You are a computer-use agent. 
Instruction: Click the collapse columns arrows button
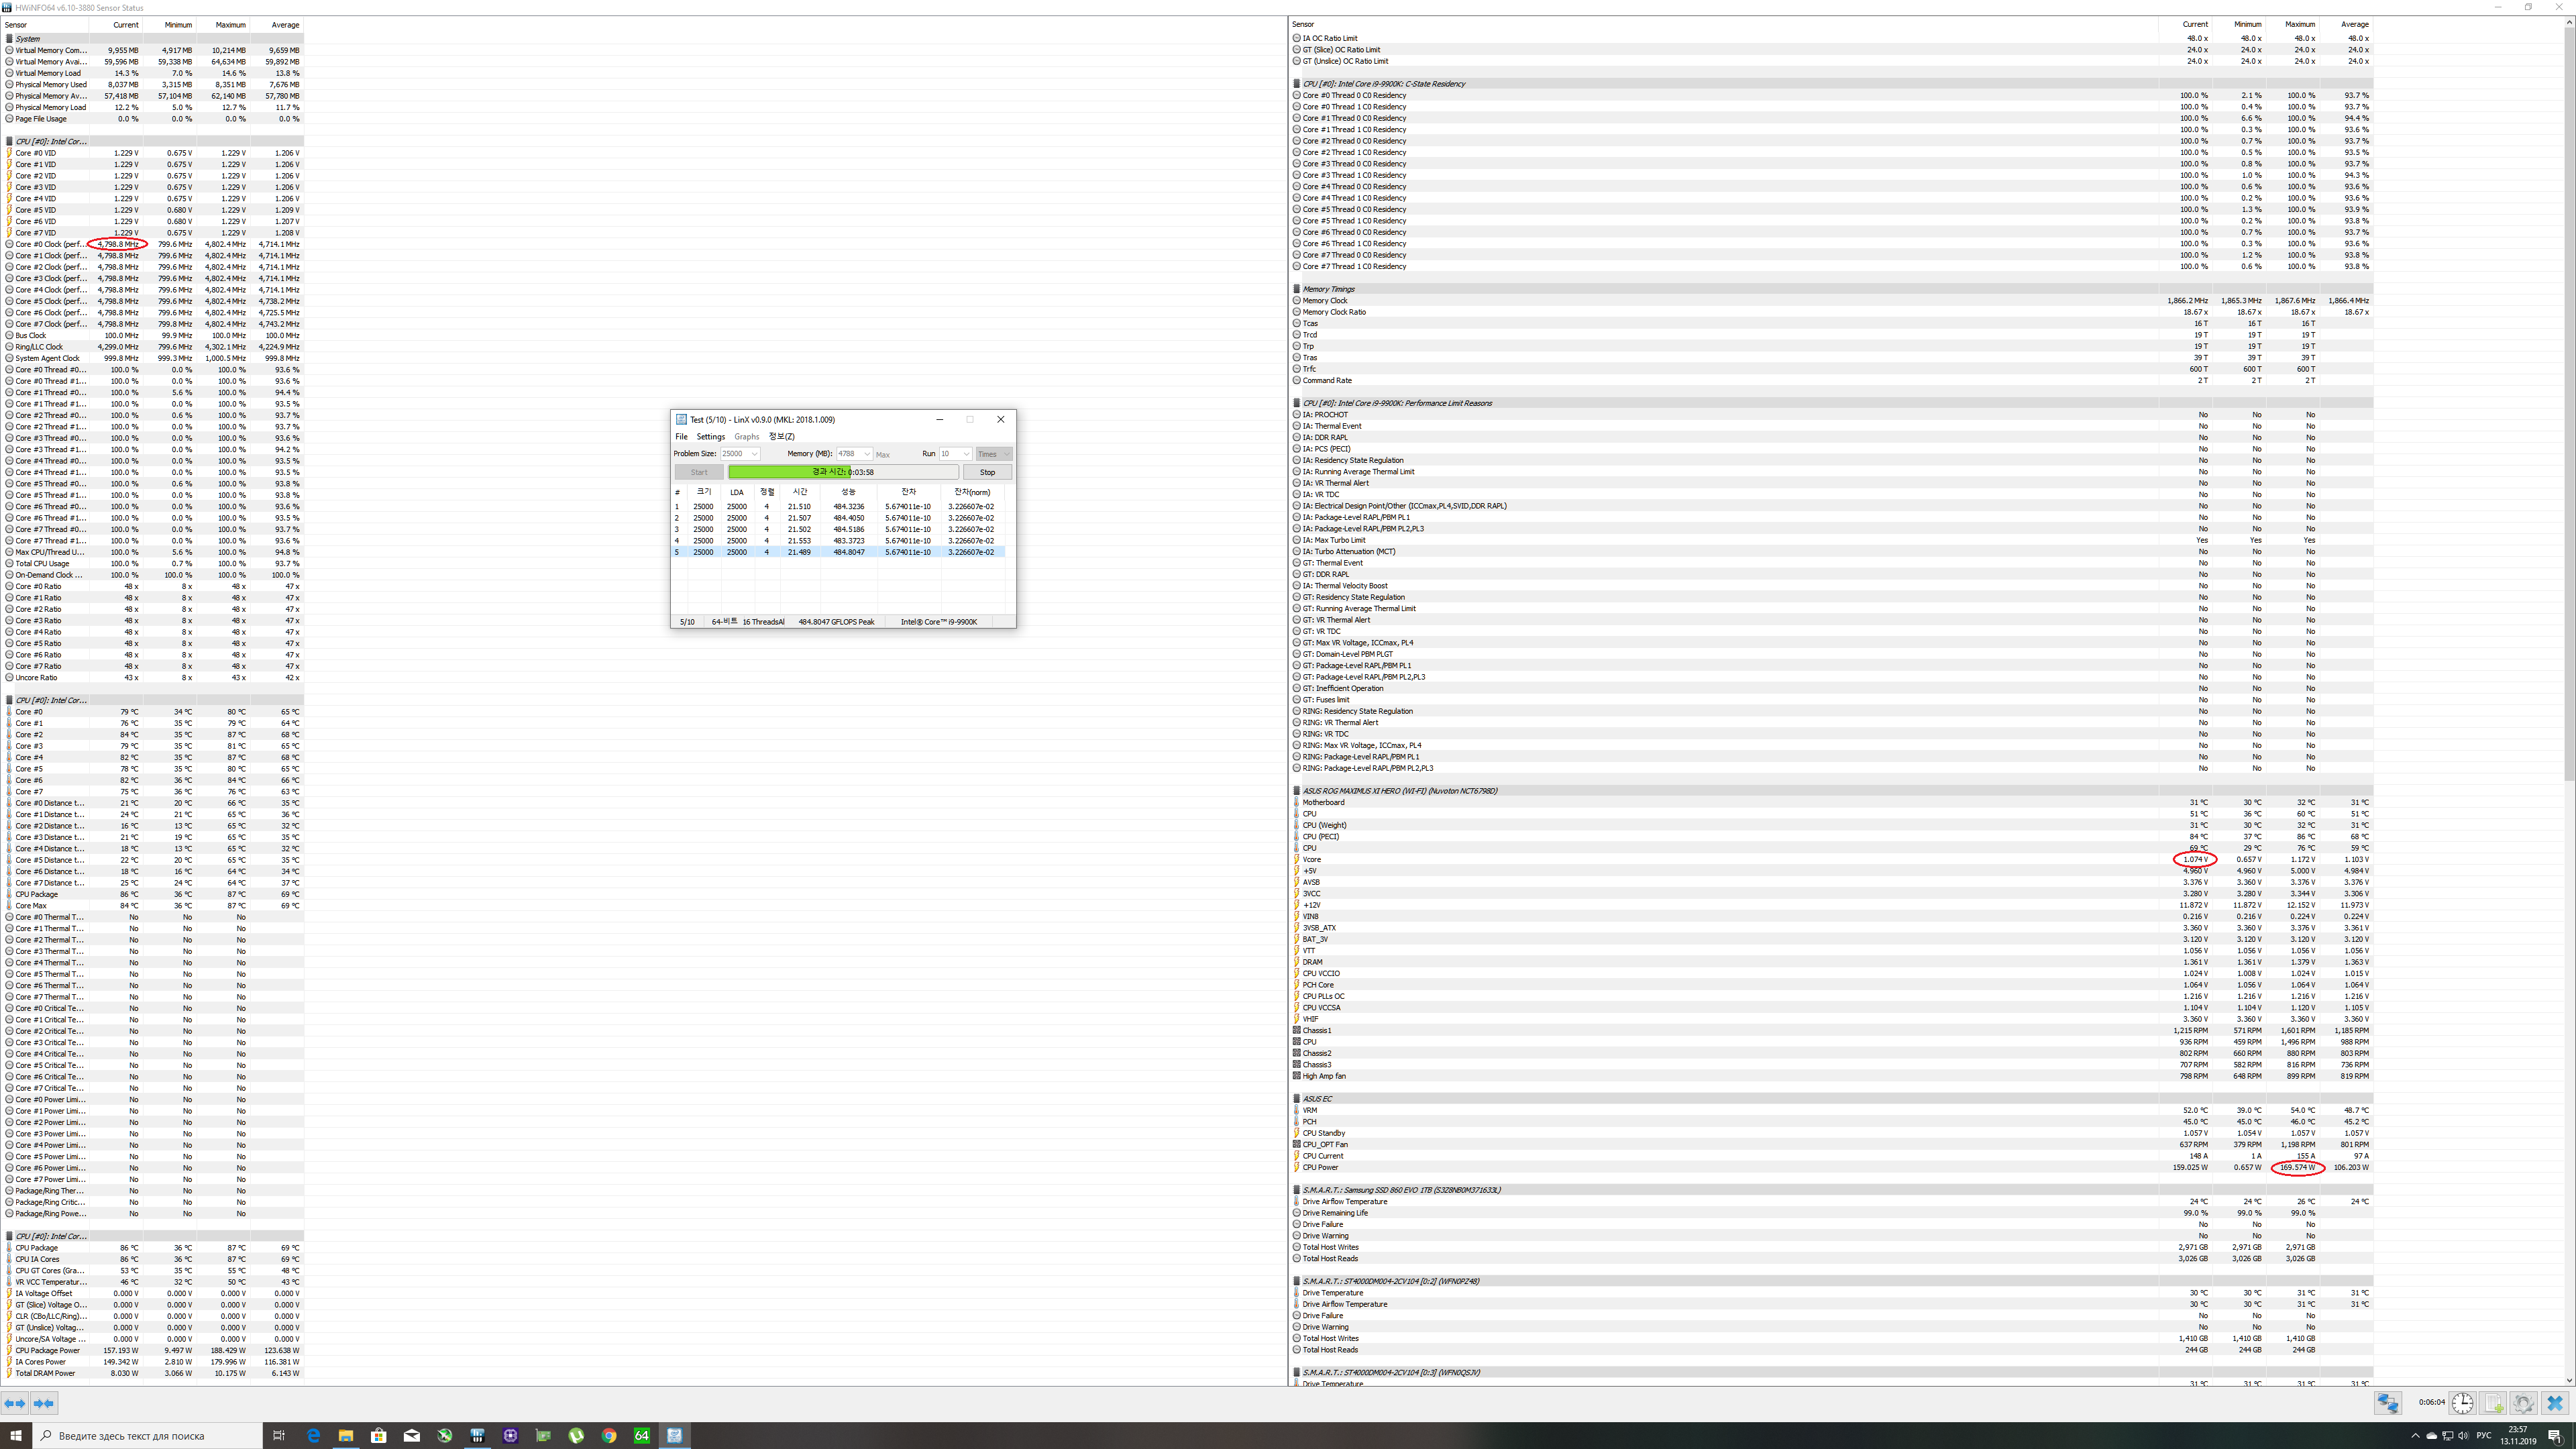[44, 1403]
